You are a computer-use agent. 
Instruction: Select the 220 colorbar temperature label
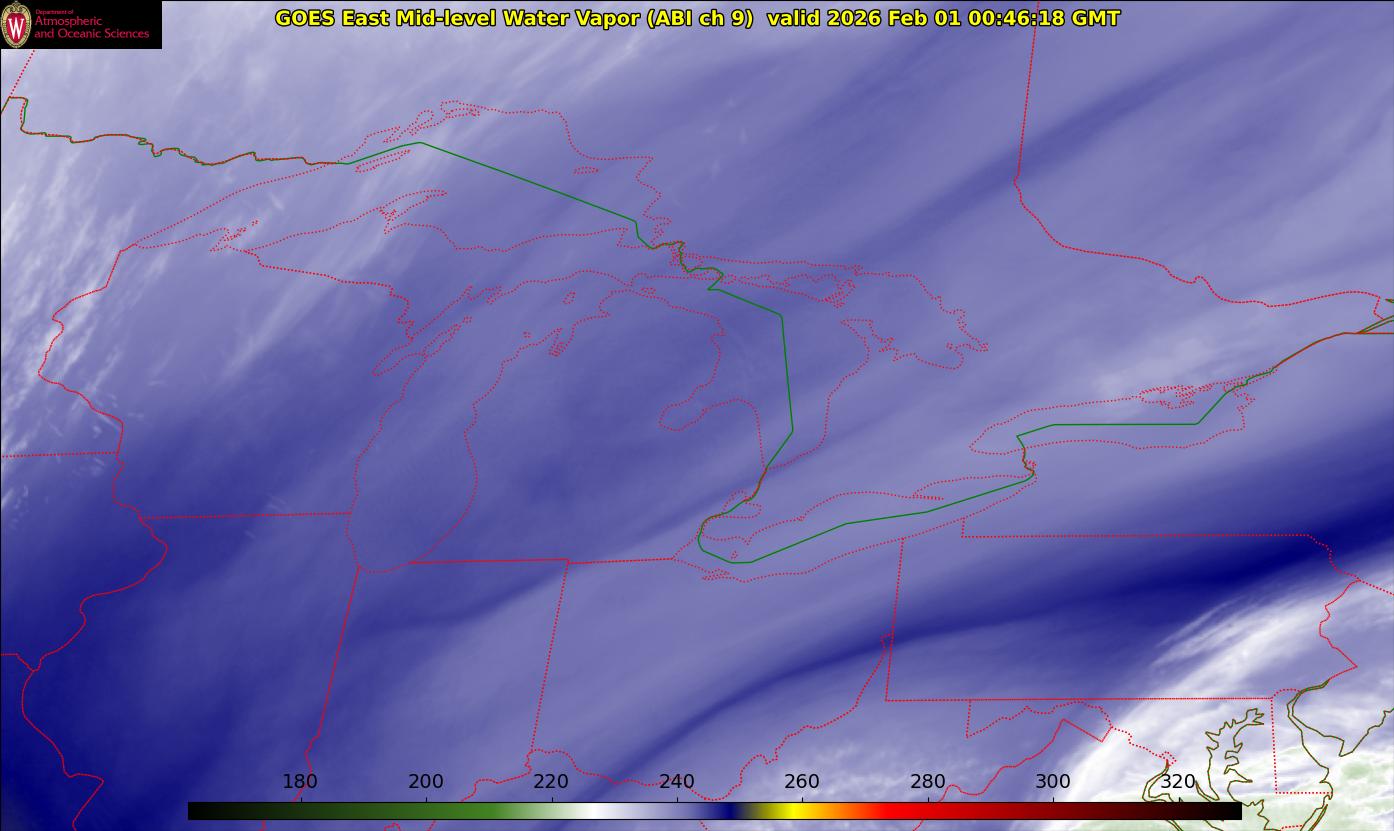(x=551, y=781)
